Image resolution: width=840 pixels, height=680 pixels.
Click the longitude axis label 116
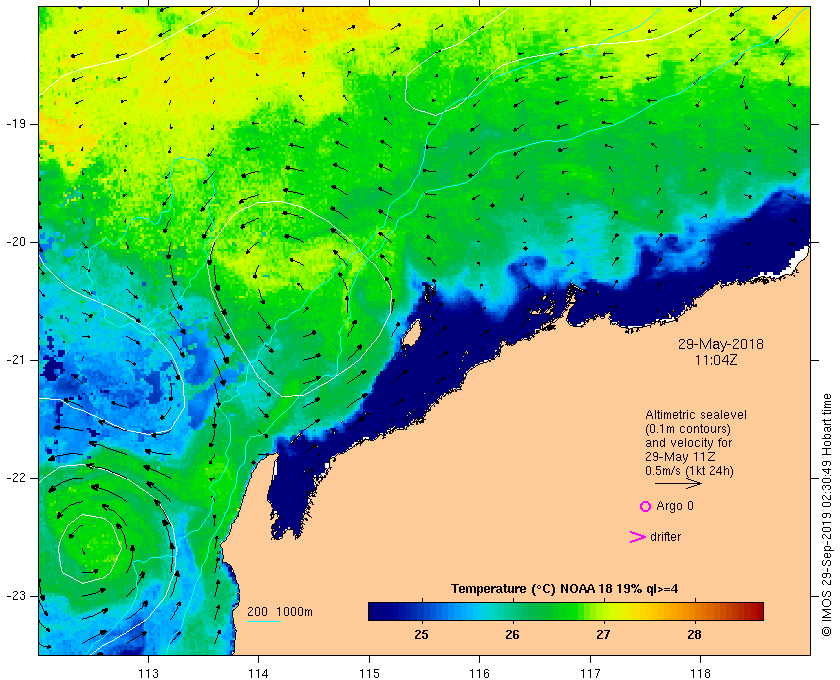coord(479,674)
